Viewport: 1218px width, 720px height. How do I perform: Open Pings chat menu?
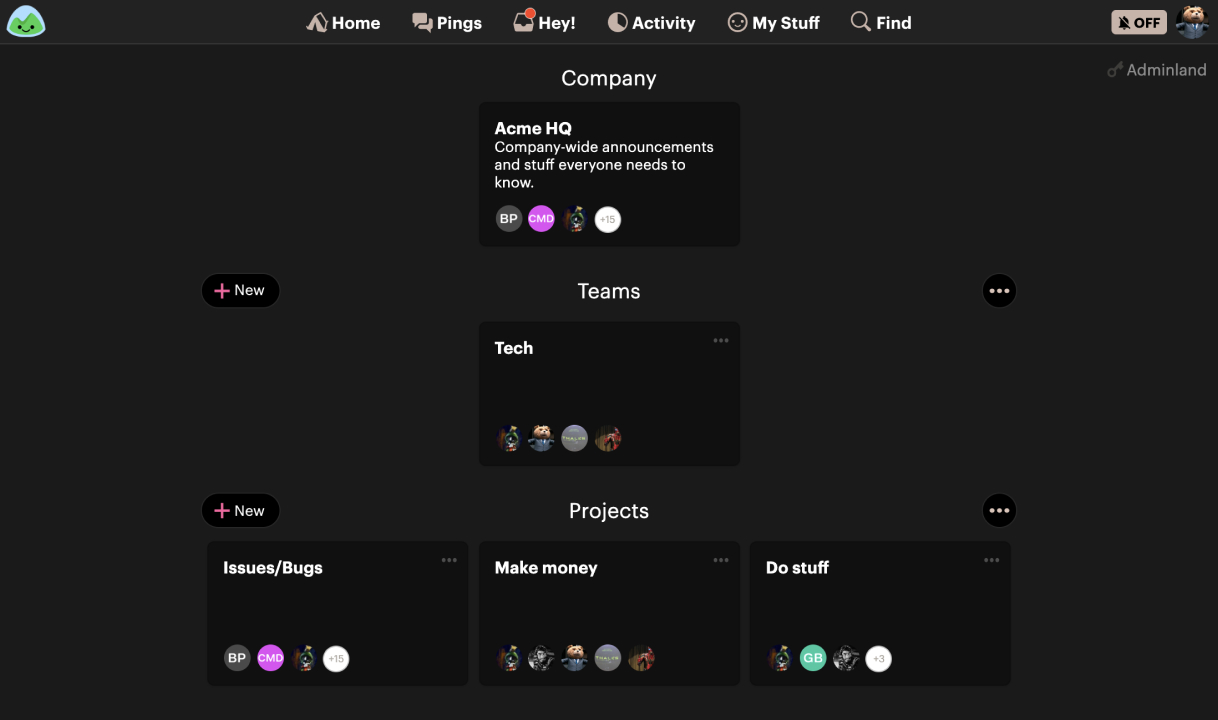click(447, 22)
